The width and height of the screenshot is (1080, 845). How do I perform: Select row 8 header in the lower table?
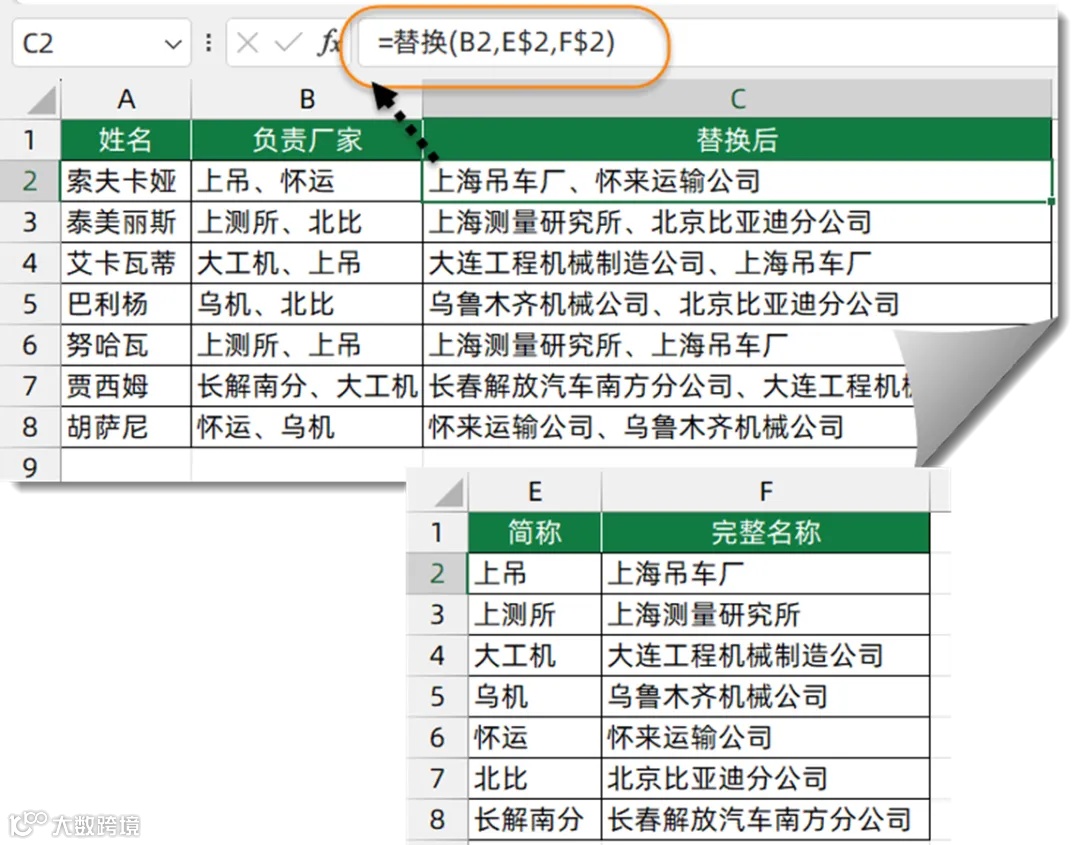(437, 819)
